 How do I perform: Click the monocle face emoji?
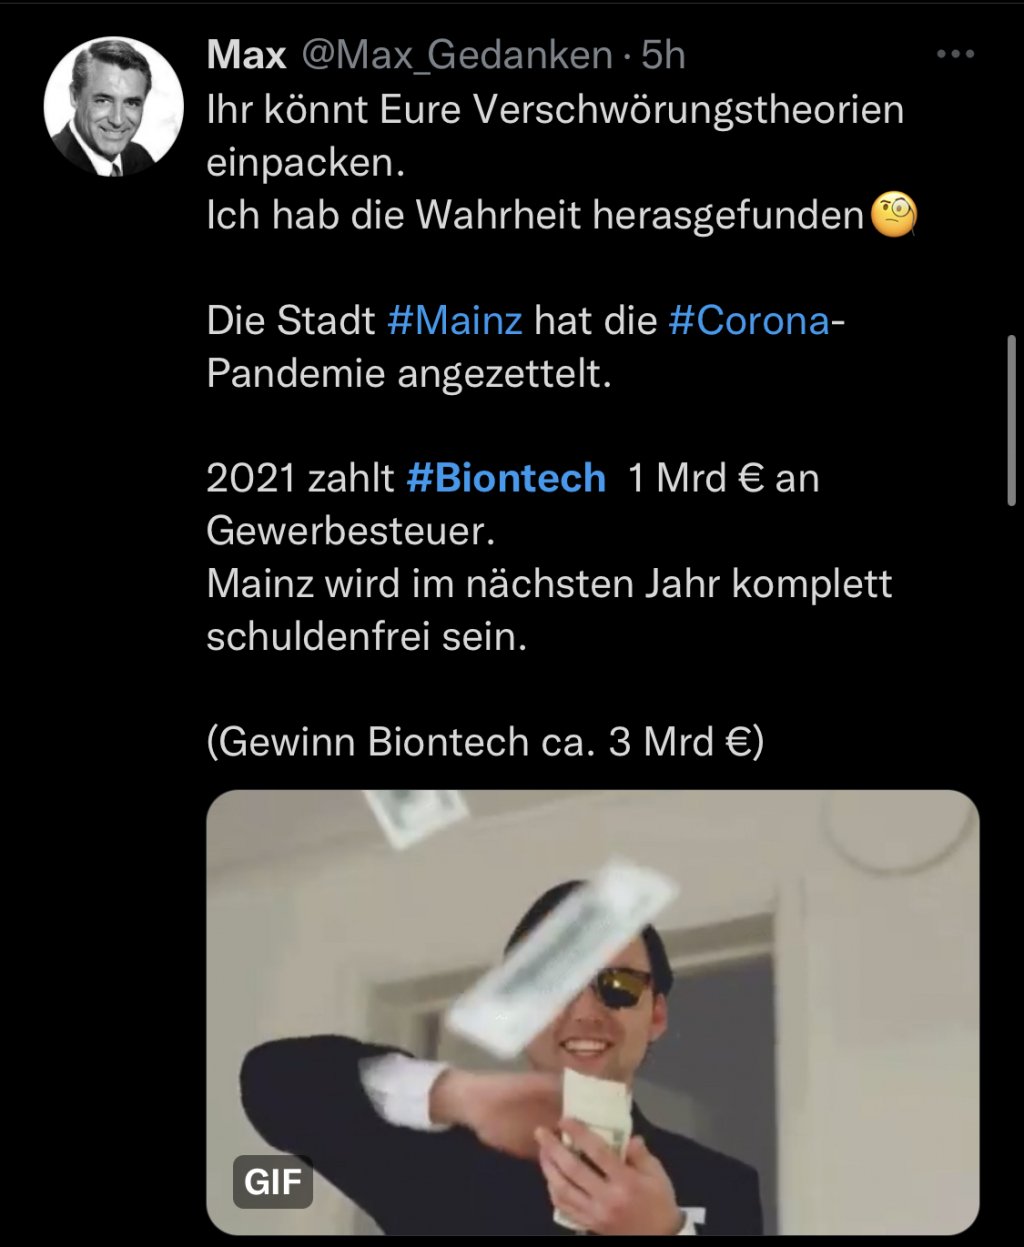coord(894,216)
